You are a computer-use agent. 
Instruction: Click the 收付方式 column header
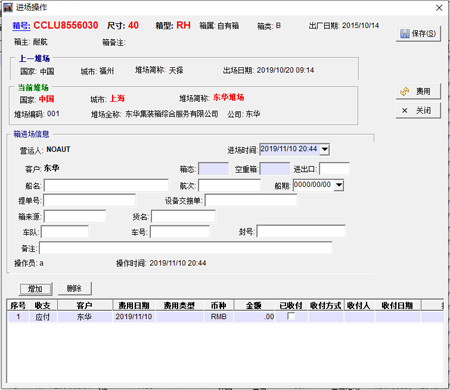326,305
